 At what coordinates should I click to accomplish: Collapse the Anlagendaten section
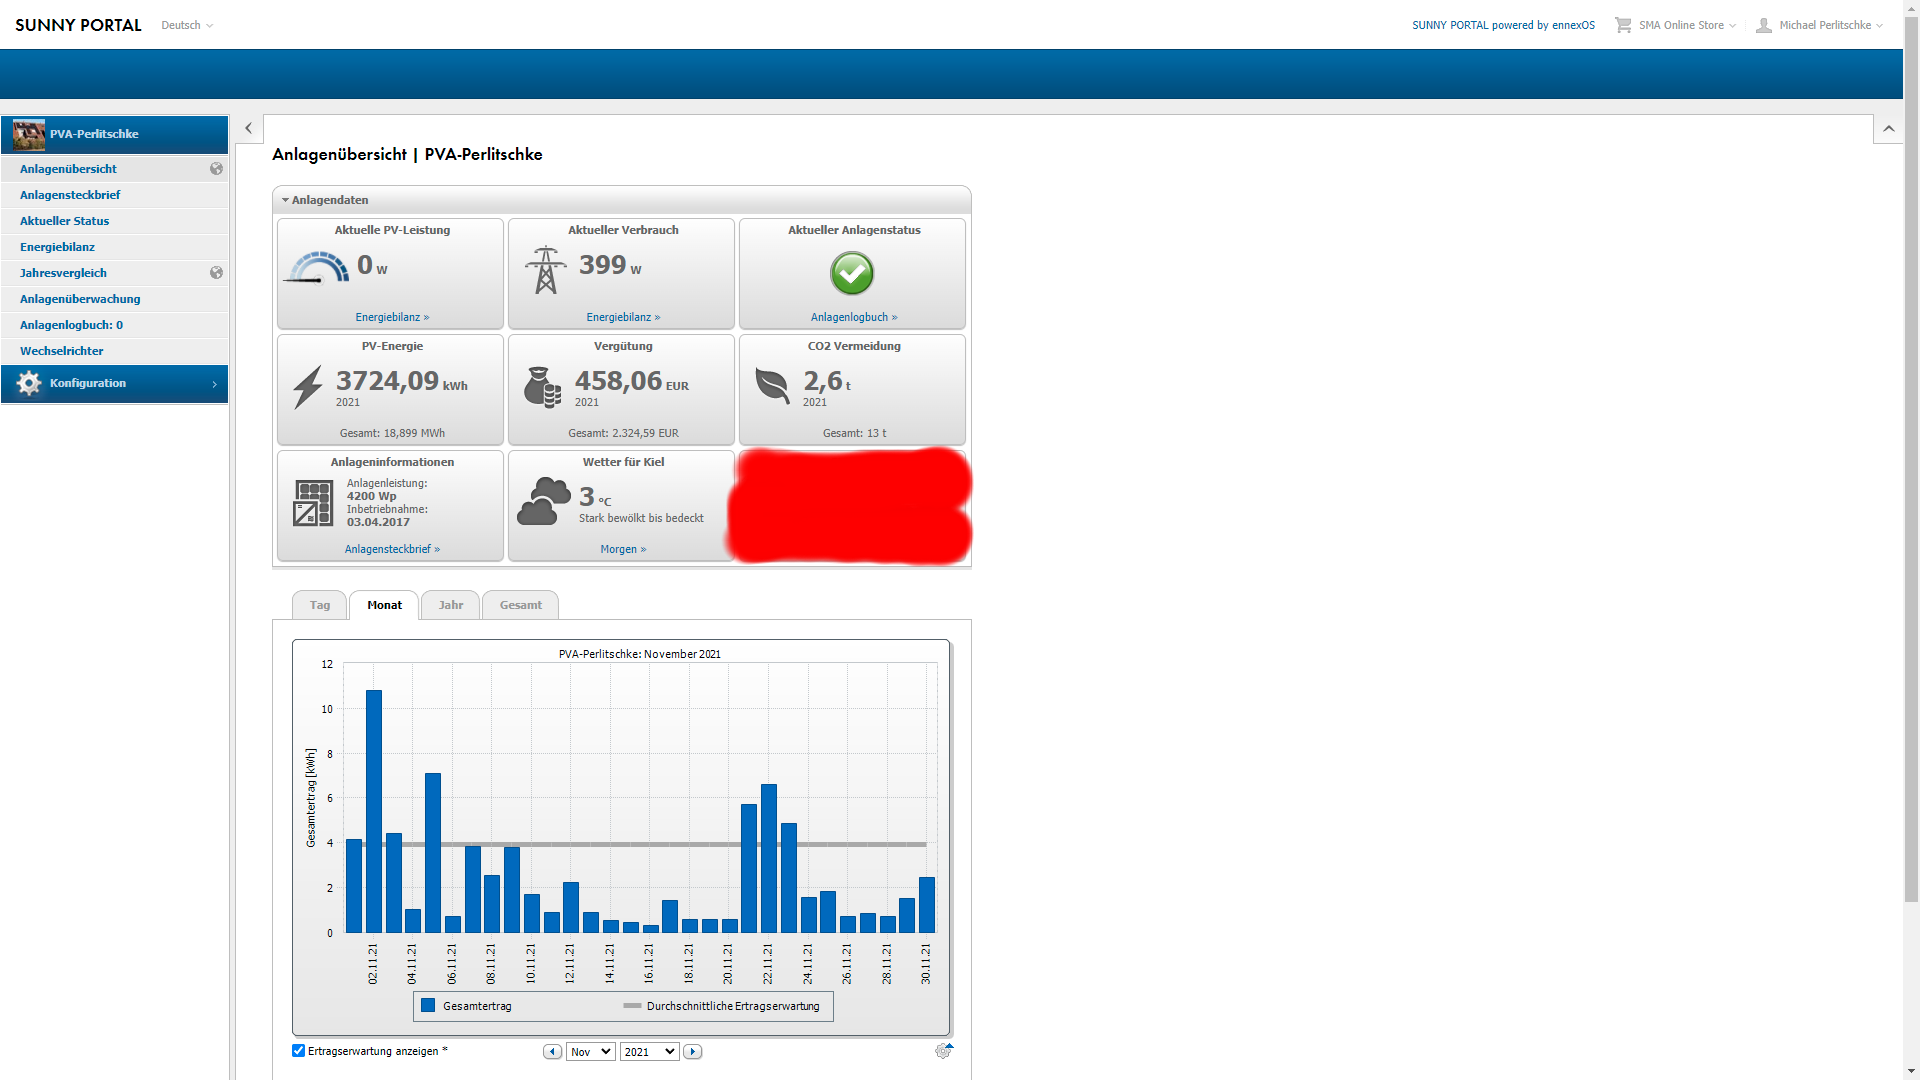[285, 200]
